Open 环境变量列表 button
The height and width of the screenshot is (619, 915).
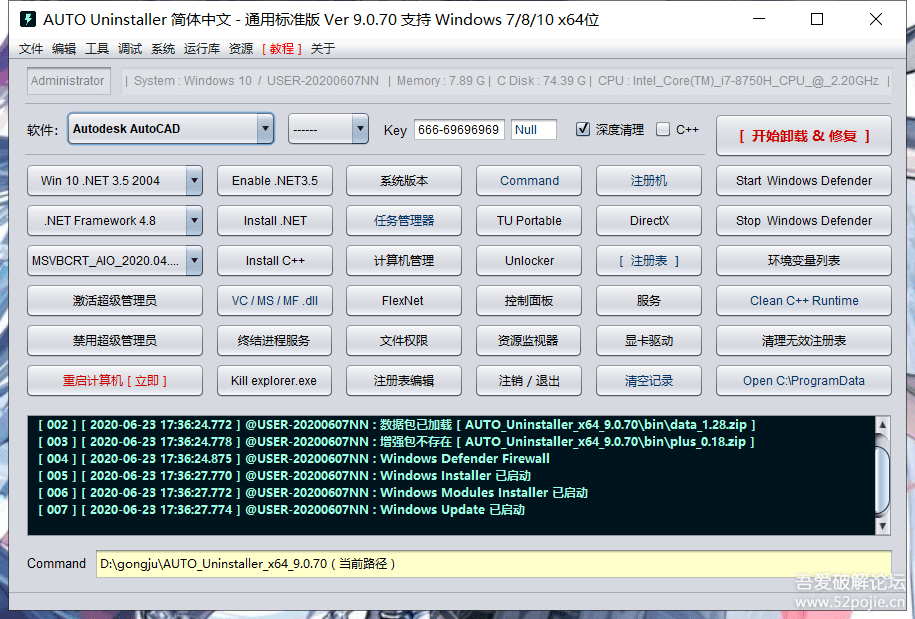(804, 261)
